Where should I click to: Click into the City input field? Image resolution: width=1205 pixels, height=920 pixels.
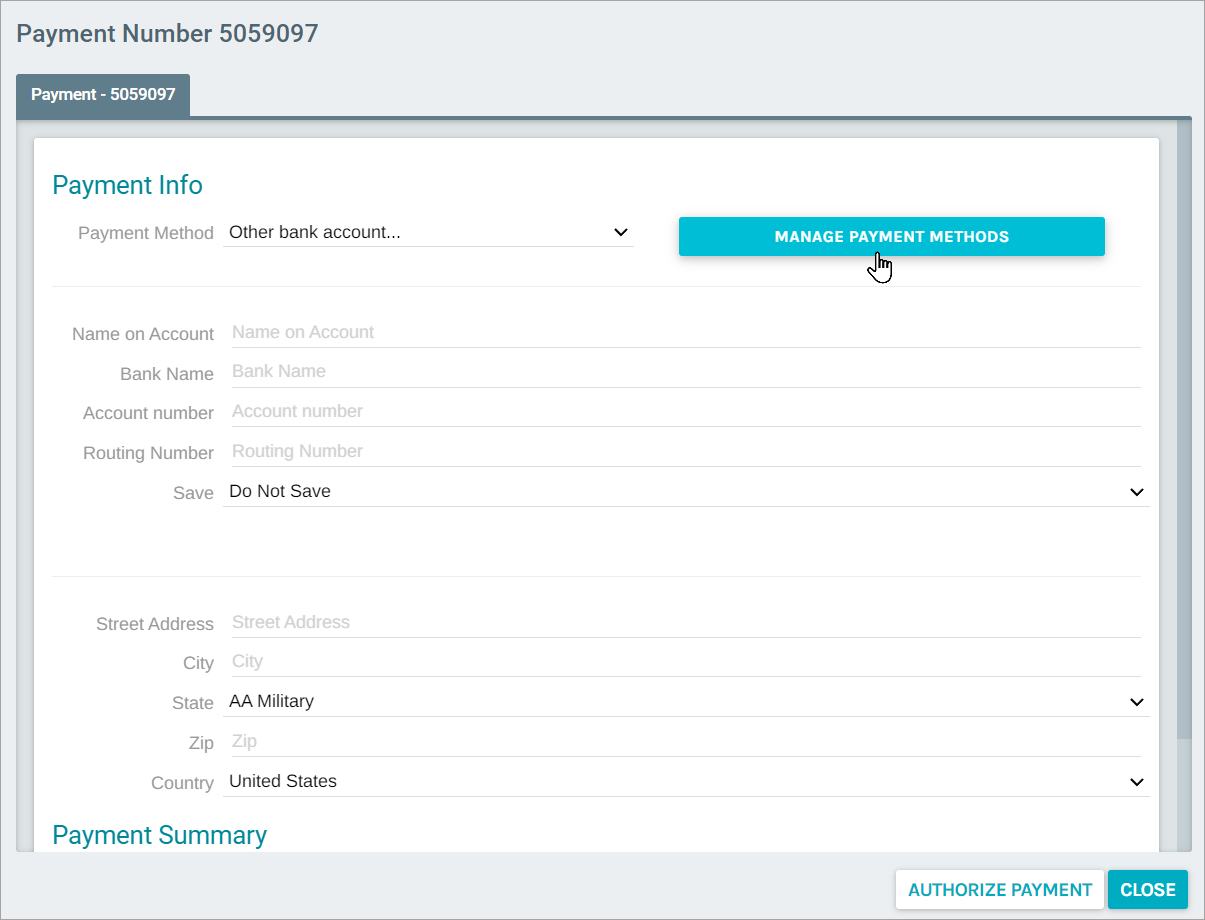point(686,661)
